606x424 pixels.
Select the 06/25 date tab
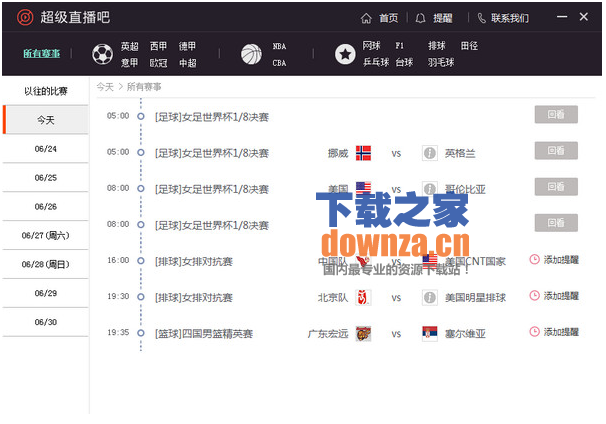coord(46,178)
